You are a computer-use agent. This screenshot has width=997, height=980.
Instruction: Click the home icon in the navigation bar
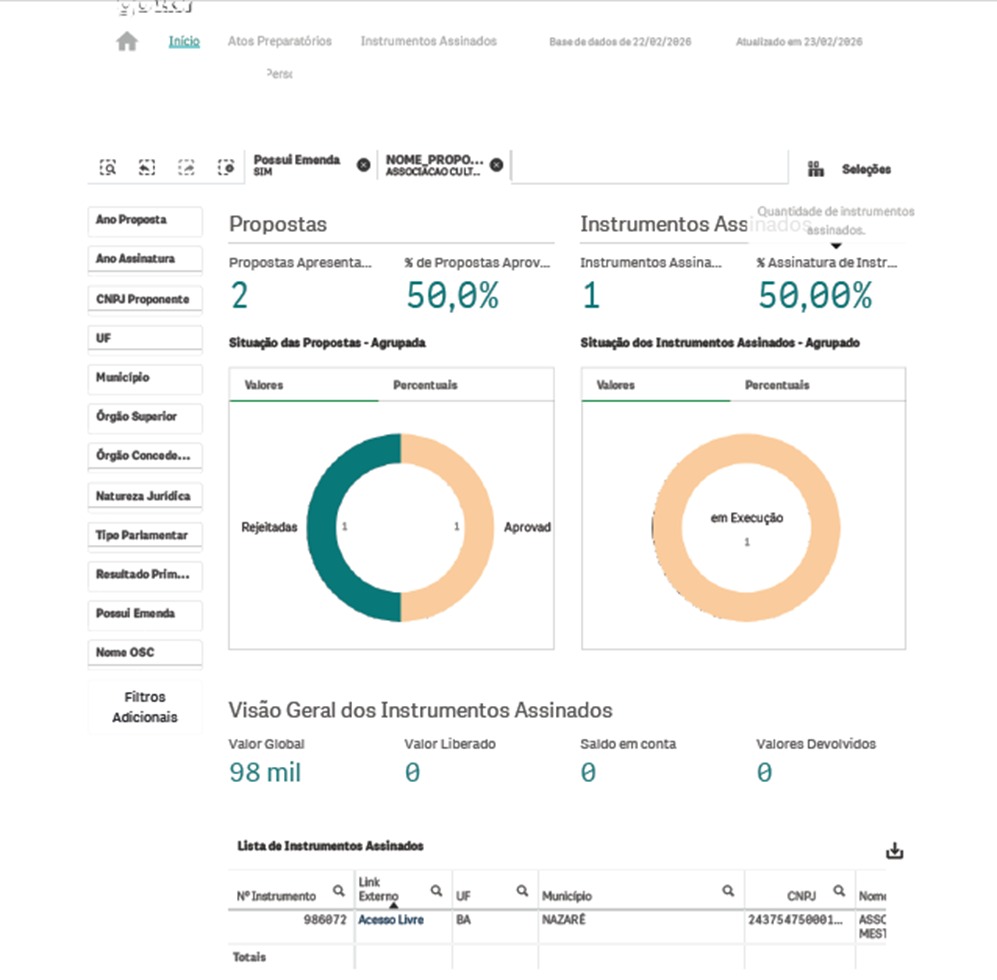pyautogui.click(x=126, y=42)
